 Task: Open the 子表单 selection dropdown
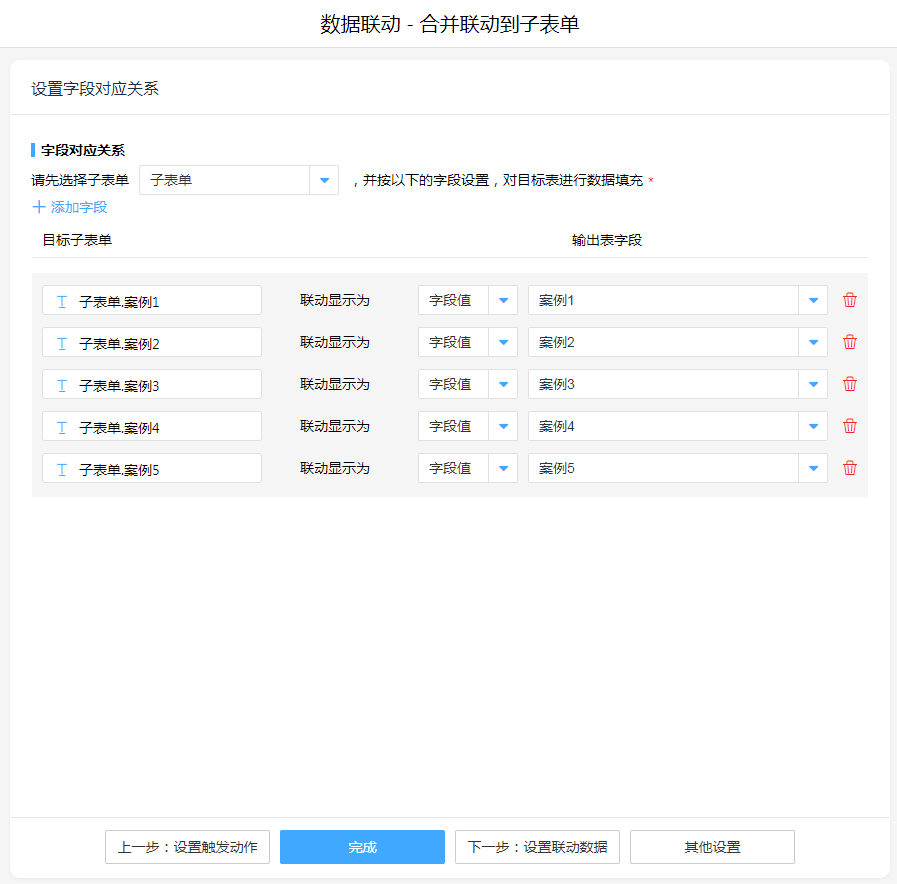tap(324, 180)
